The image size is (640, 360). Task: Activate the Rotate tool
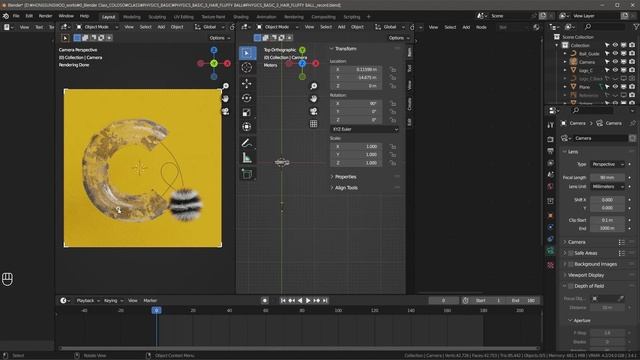click(247, 98)
